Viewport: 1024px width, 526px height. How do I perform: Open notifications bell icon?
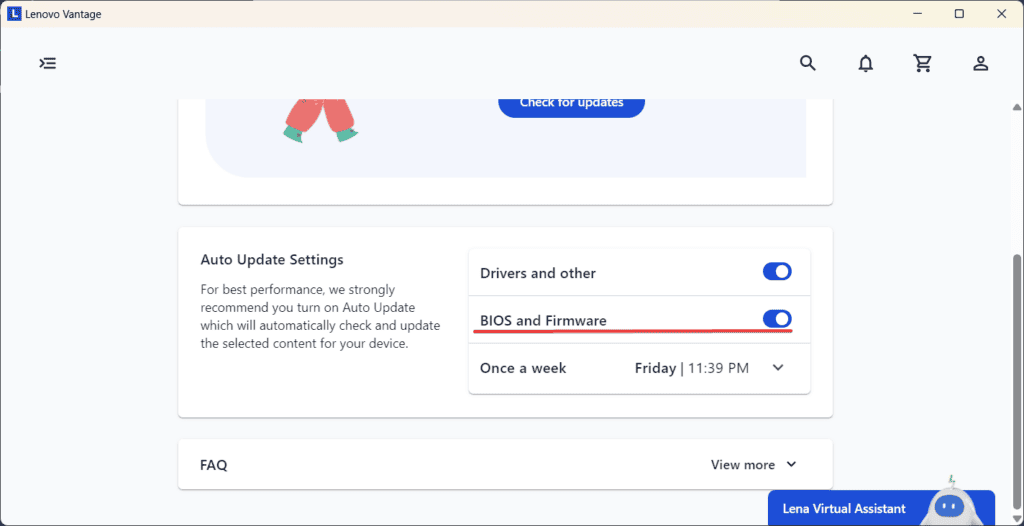pyautogui.click(x=866, y=63)
